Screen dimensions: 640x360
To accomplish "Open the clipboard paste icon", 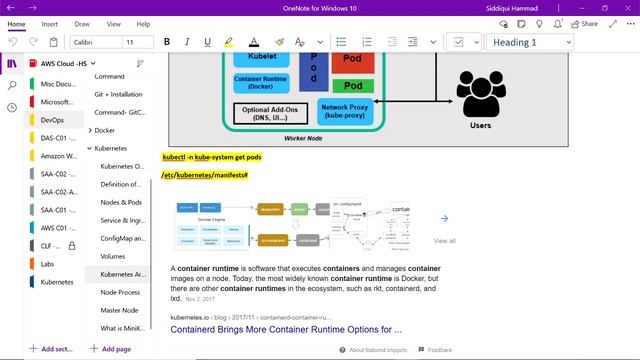I will pyautogui.click(x=53, y=42).
